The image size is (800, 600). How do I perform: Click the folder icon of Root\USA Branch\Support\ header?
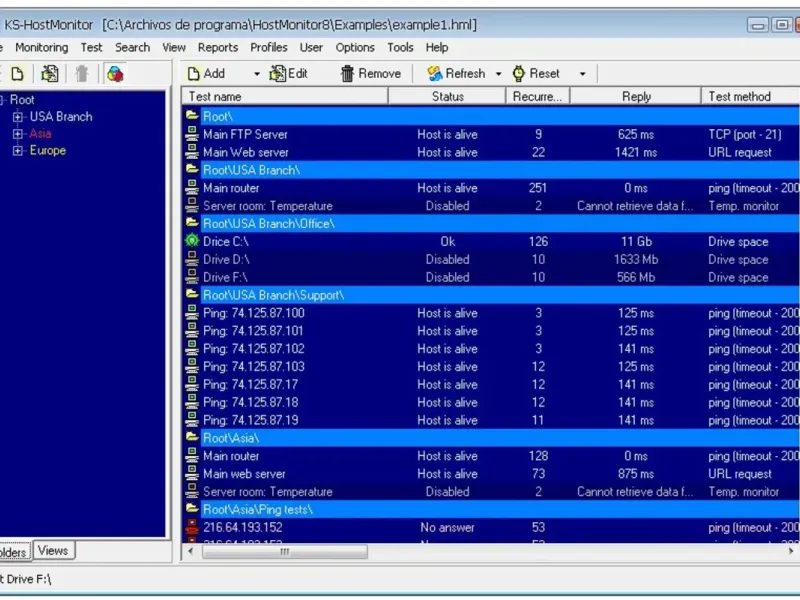(192, 295)
